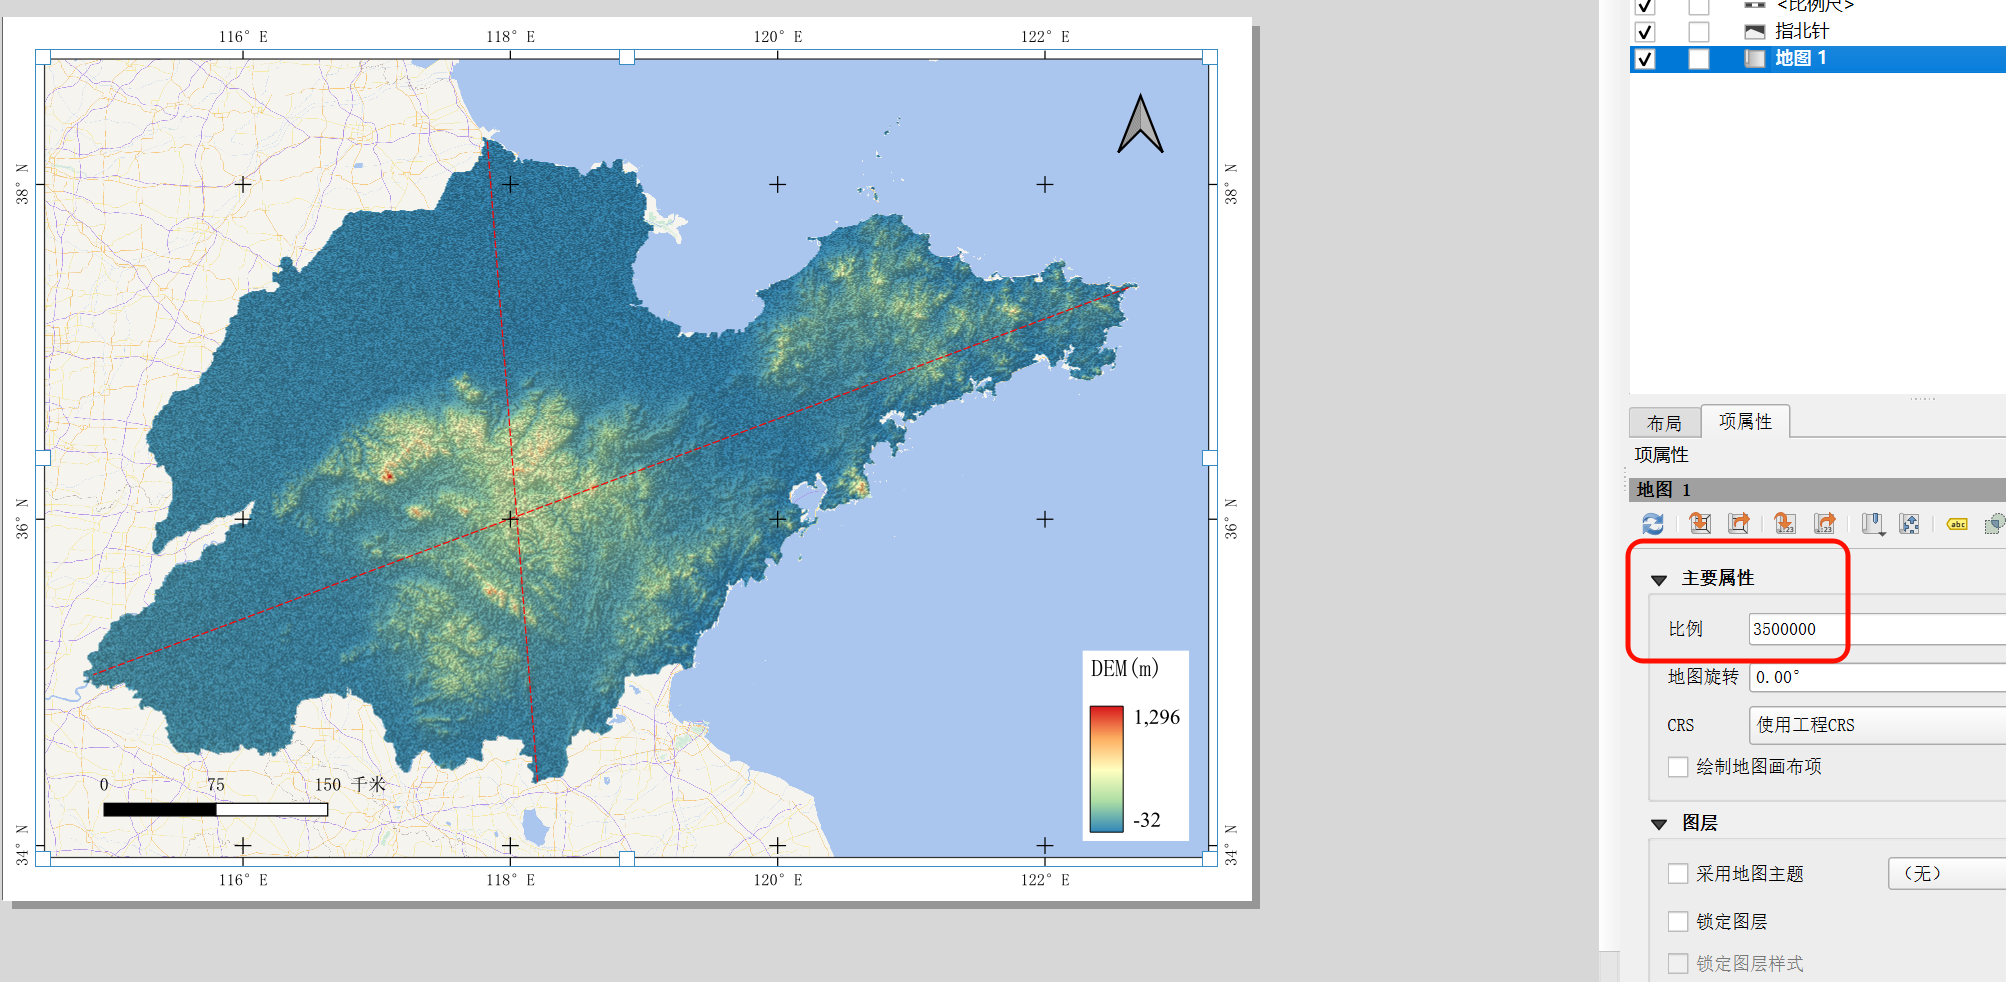This screenshot has width=2006, height=982.
Task: Set main canvas to match map scale
Action: coord(1825,523)
